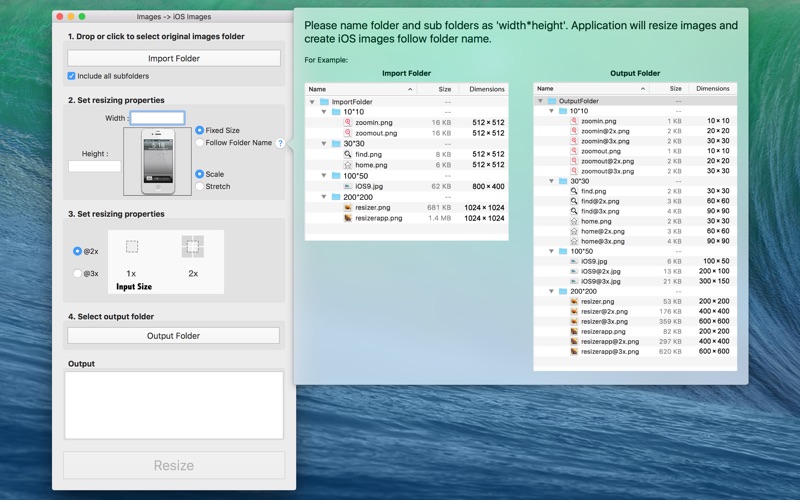Screen dimensions: 800x500
Task: Click the Output Folder button
Action: pyautogui.click(x=173, y=336)
